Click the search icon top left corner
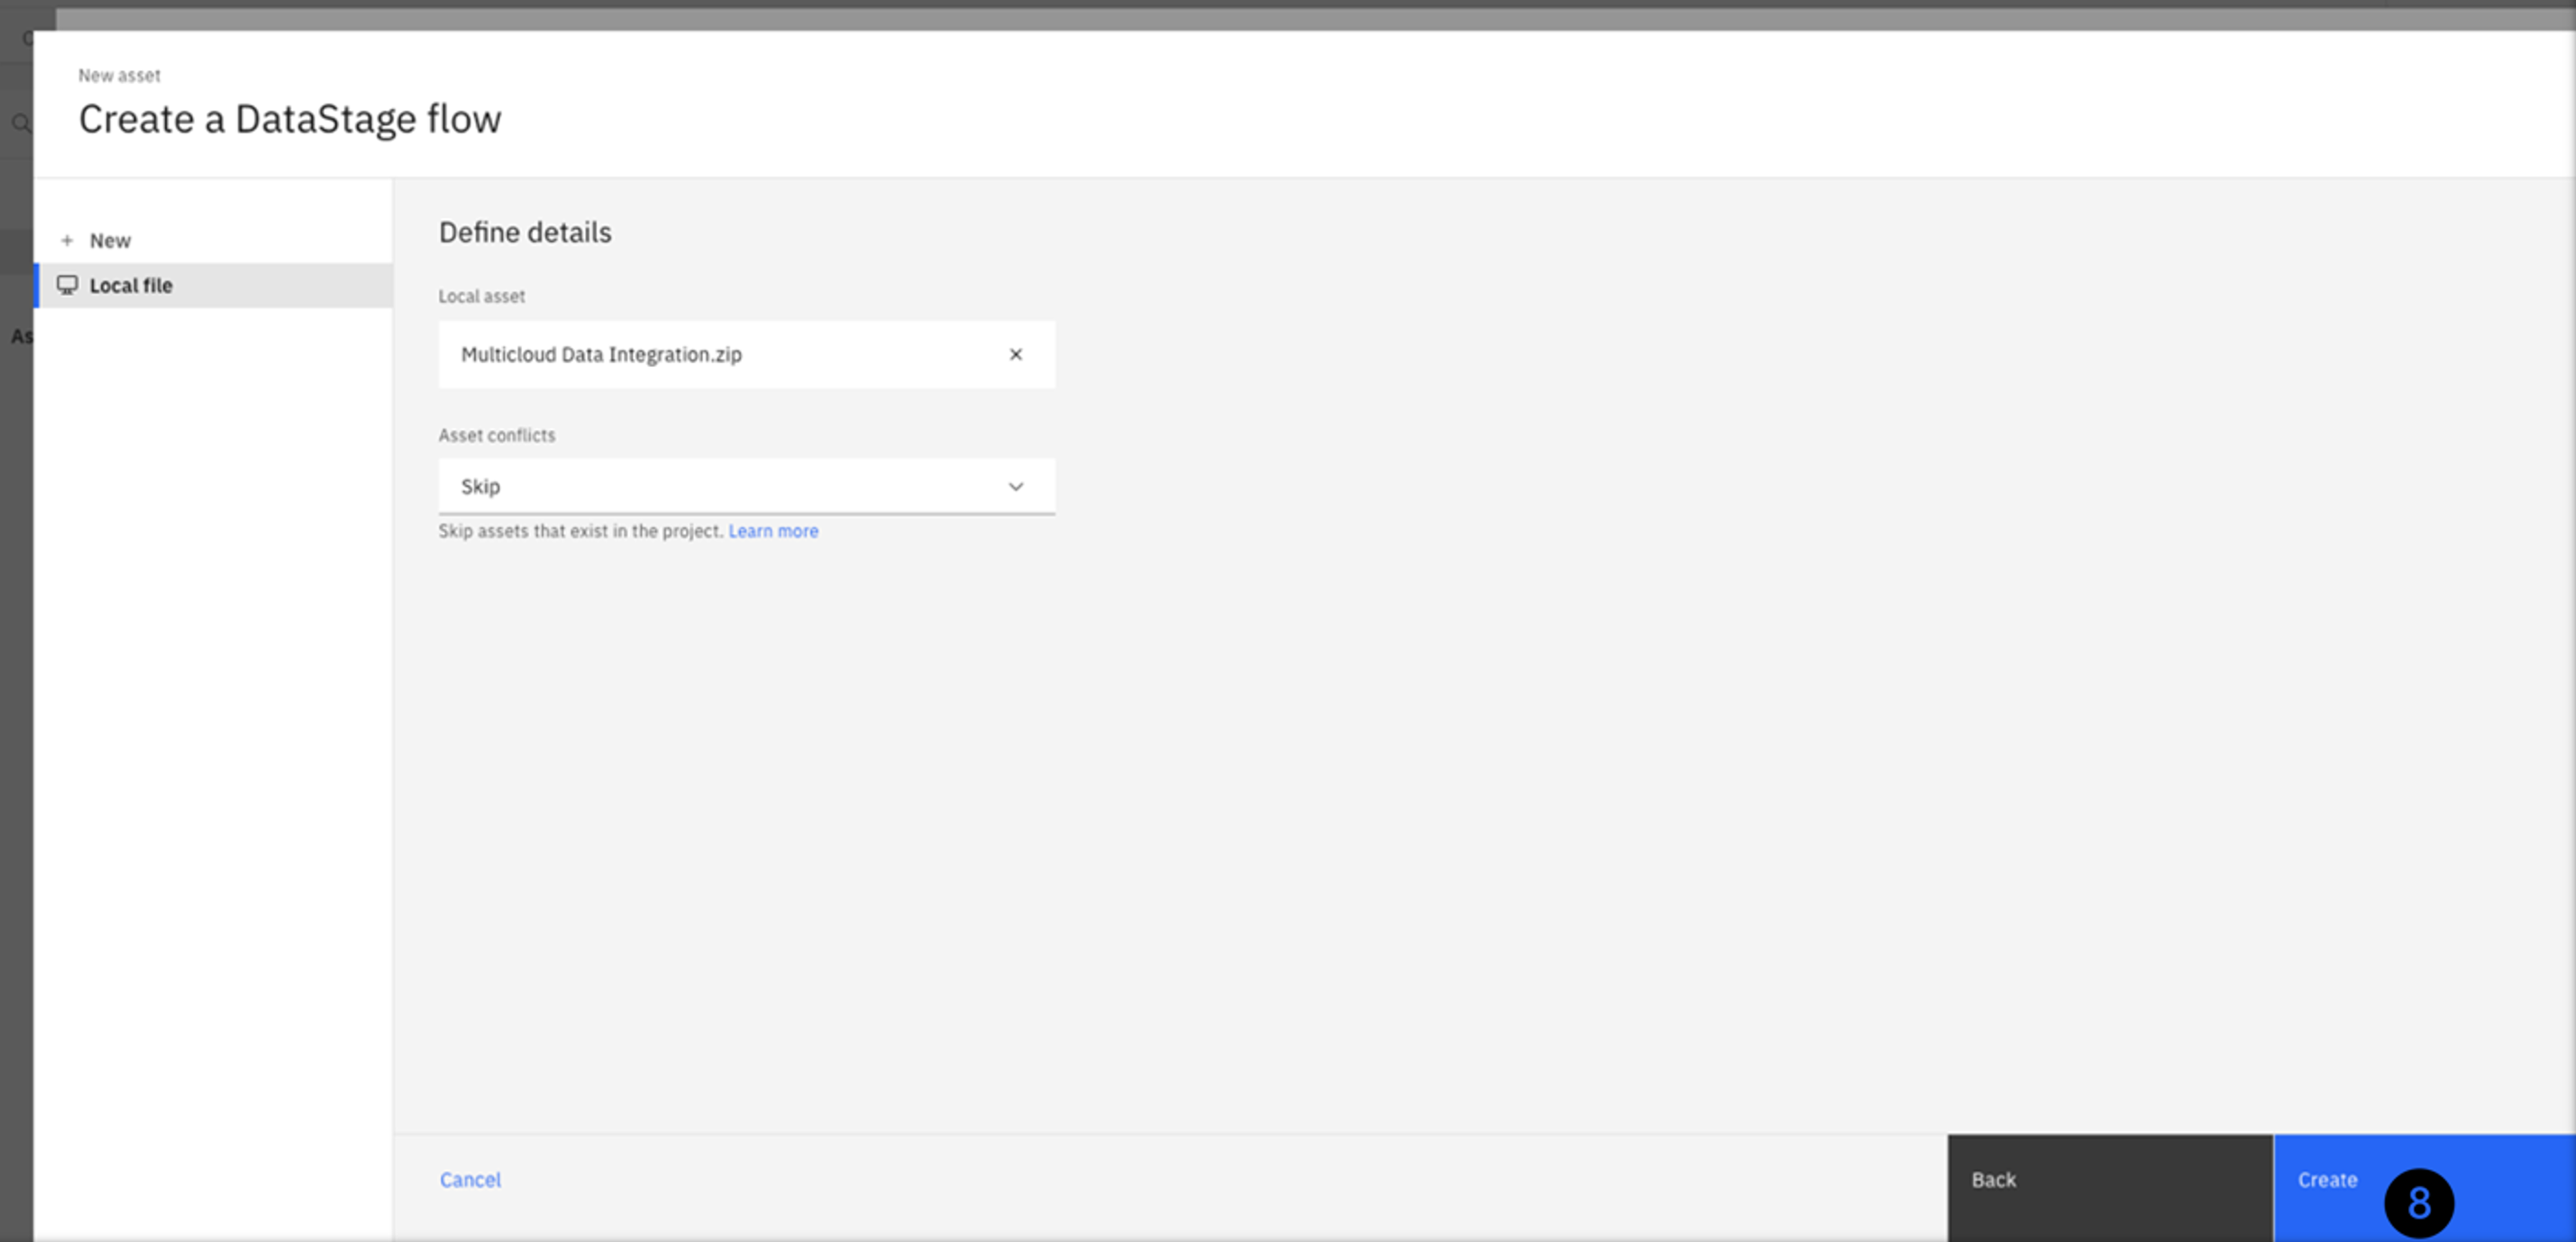2576x1242 pixels. pos(20,123)
